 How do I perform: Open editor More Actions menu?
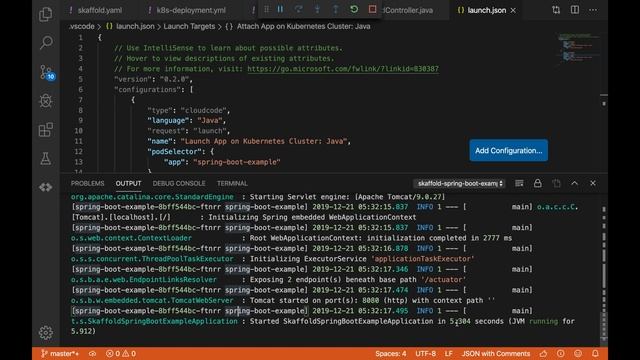[593, 10]
